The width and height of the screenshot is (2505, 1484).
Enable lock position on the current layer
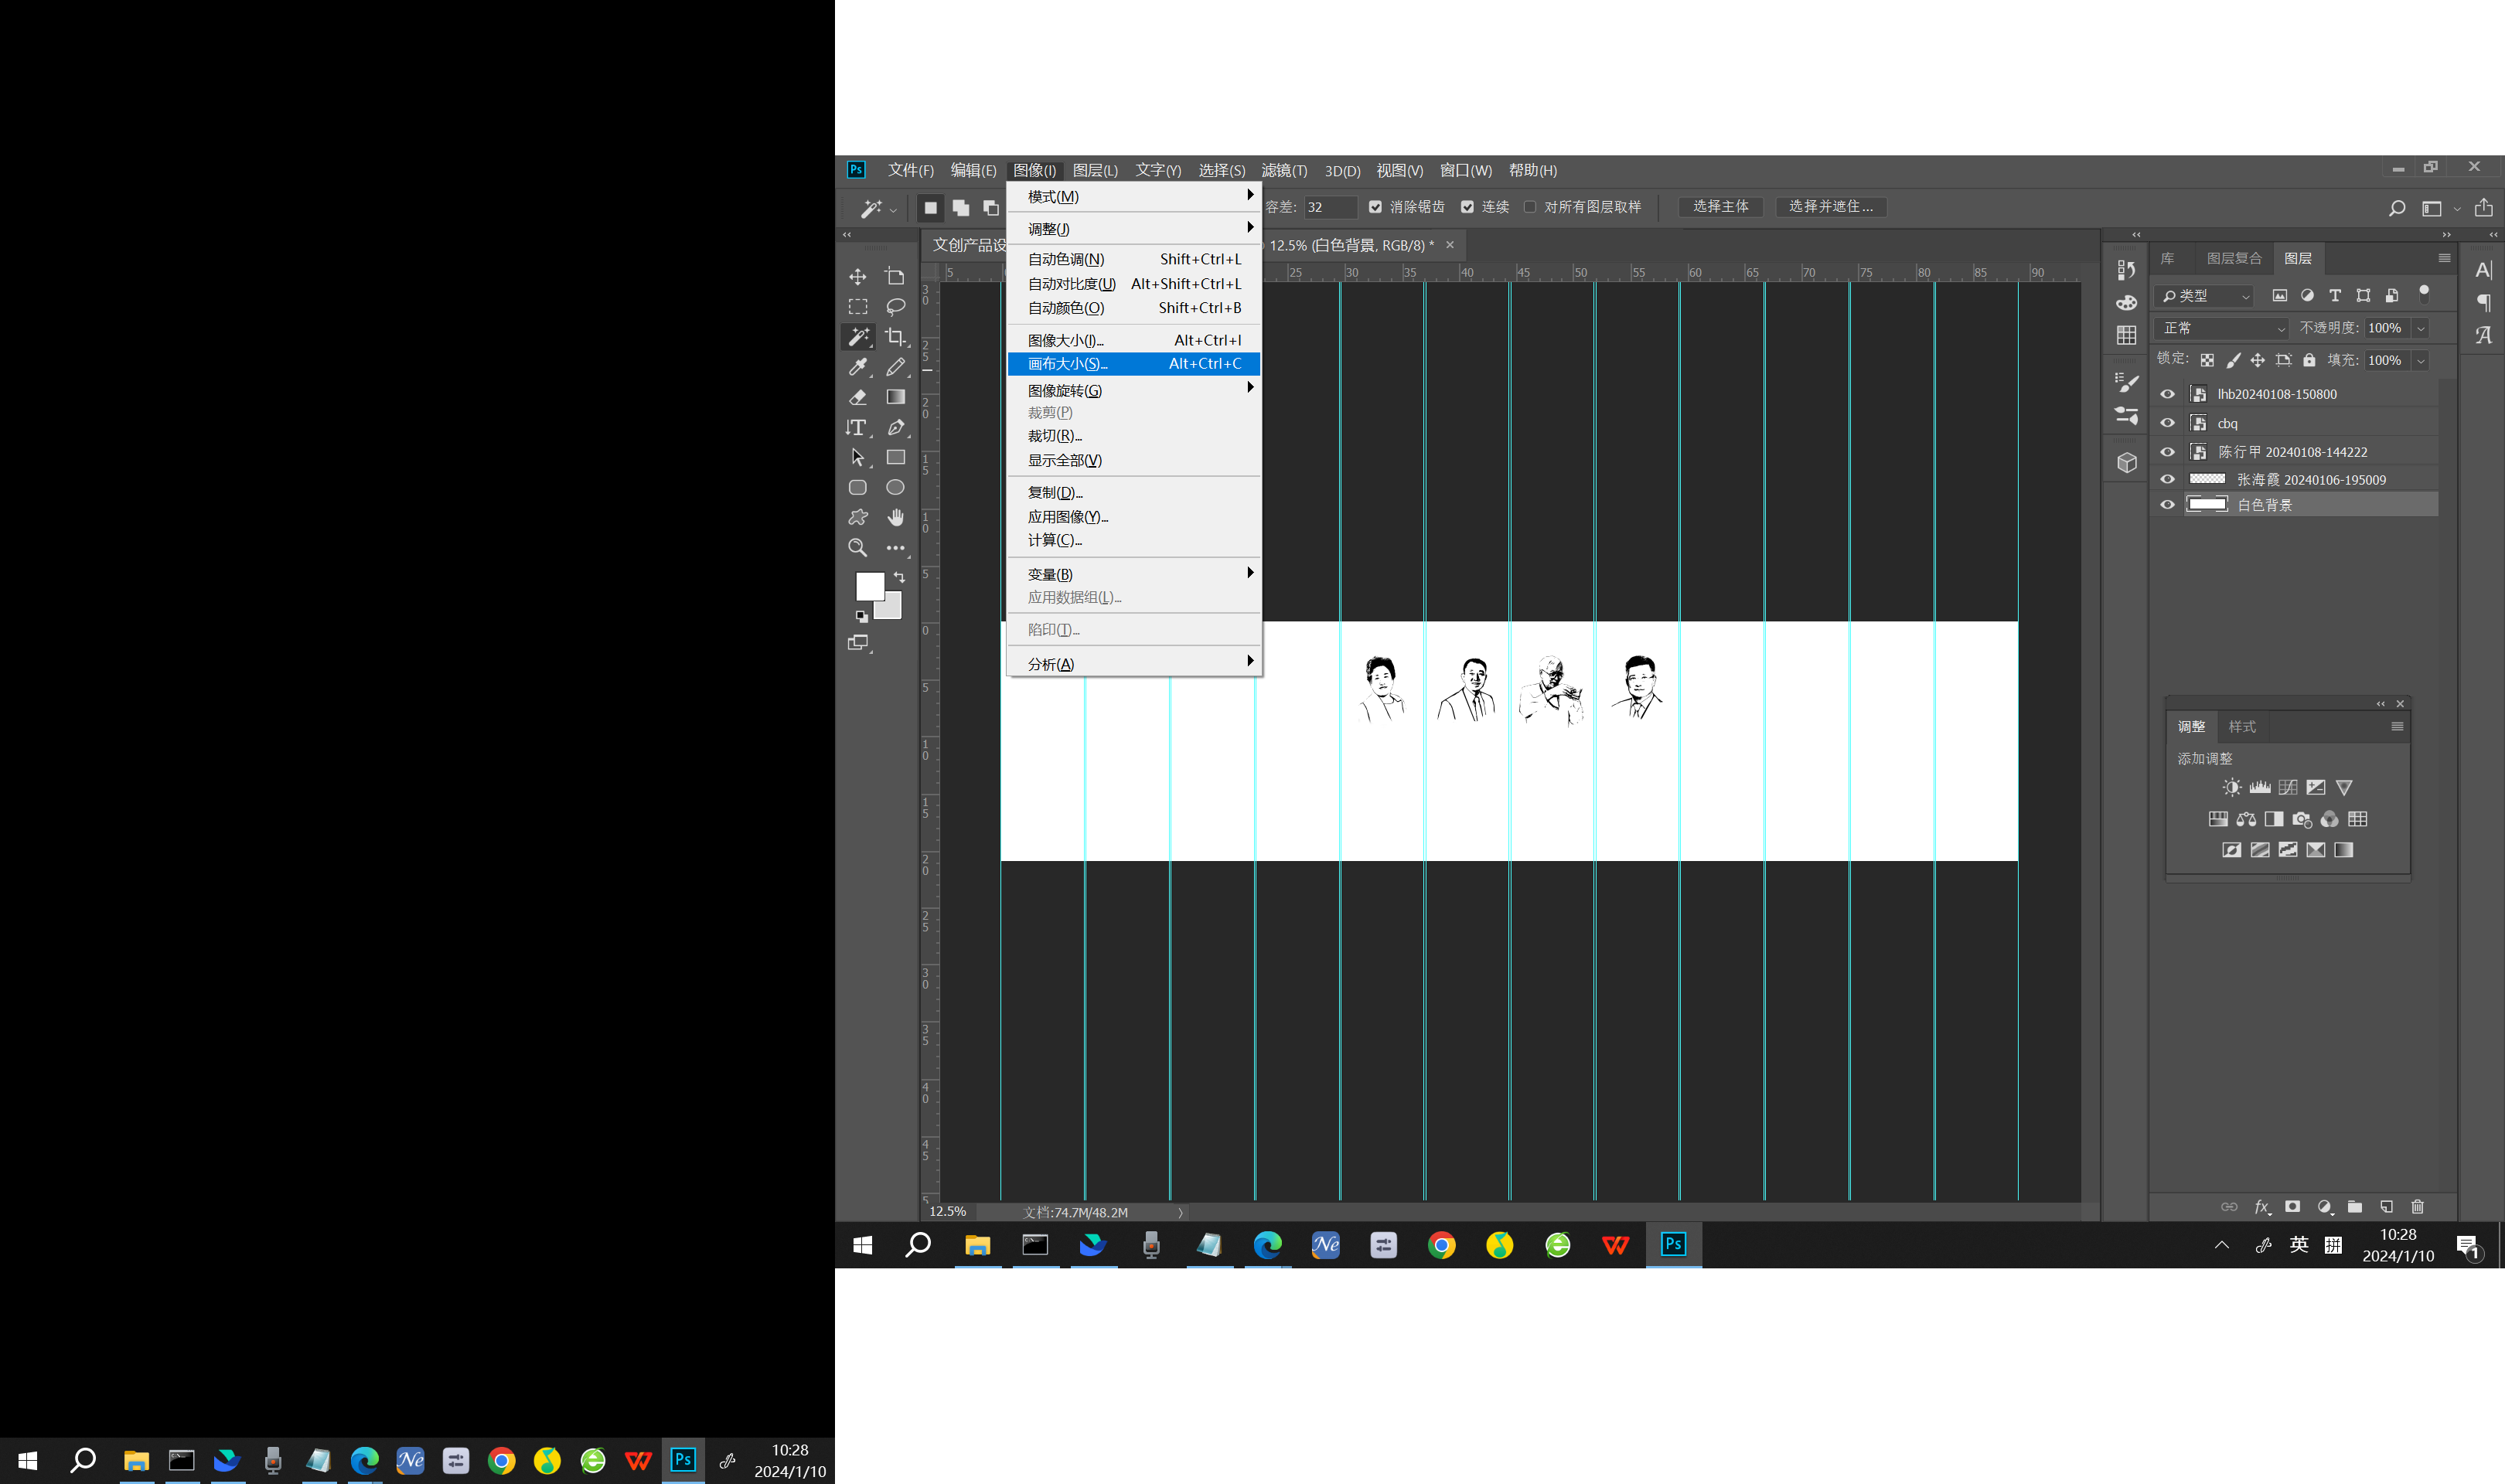(x=2257, y=360)
